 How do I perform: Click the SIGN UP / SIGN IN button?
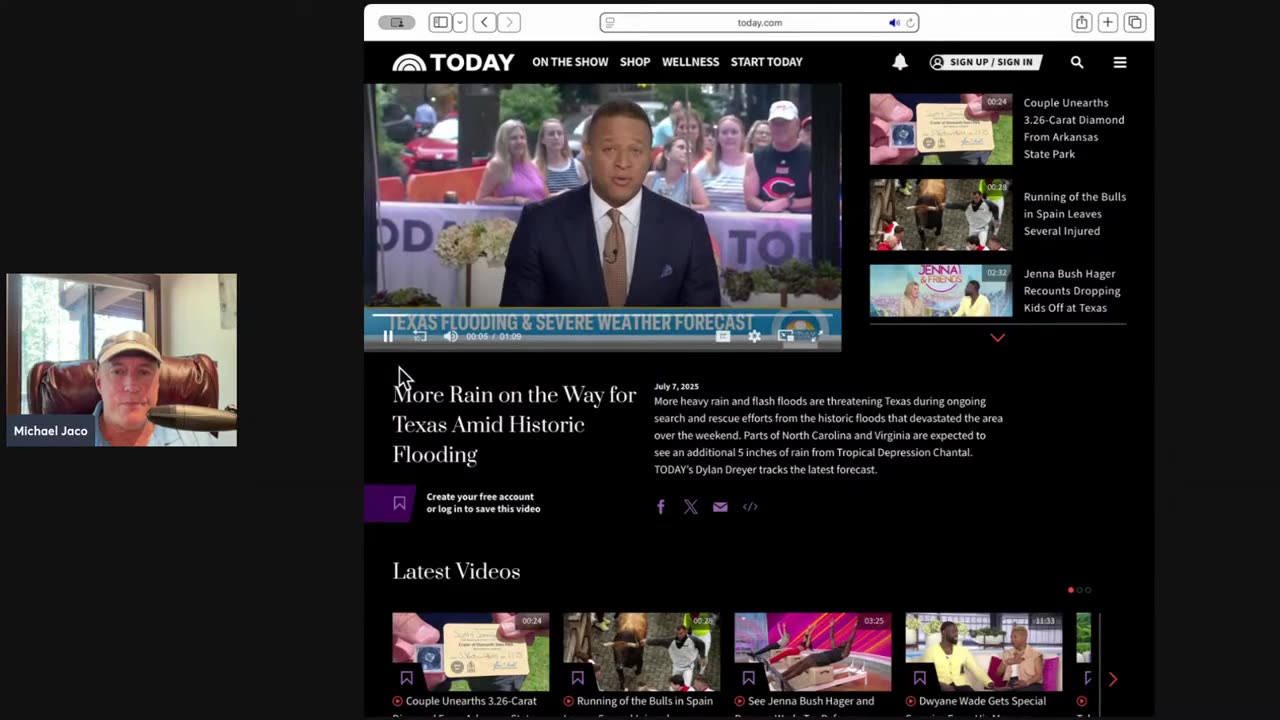point(986,62)
